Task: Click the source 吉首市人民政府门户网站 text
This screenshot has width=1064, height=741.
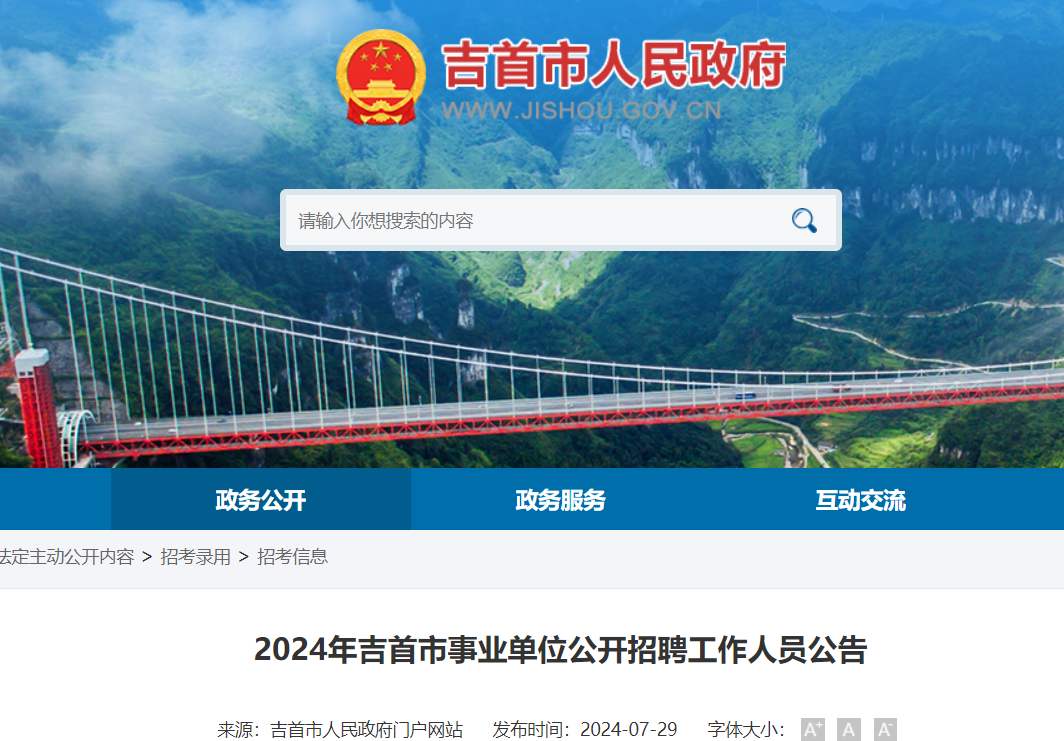Action: [x=366, y=729]
